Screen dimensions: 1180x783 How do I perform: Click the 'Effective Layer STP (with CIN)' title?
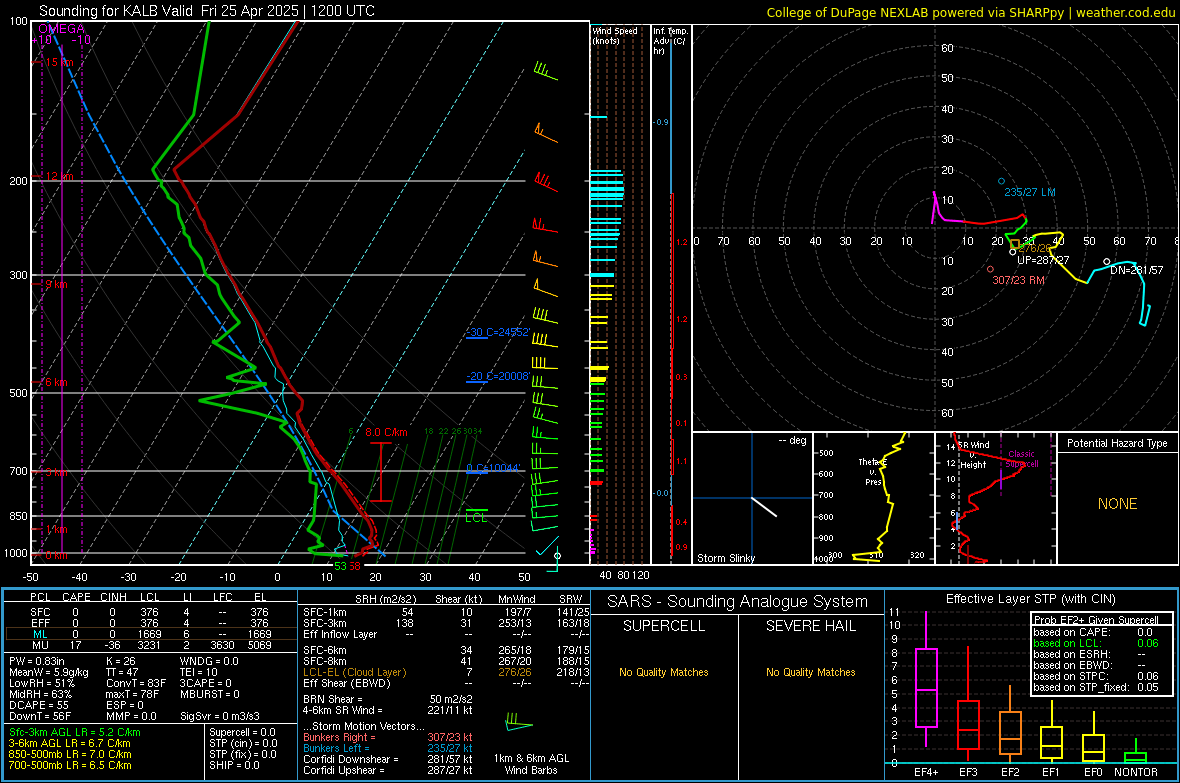tap(1030, 599)
